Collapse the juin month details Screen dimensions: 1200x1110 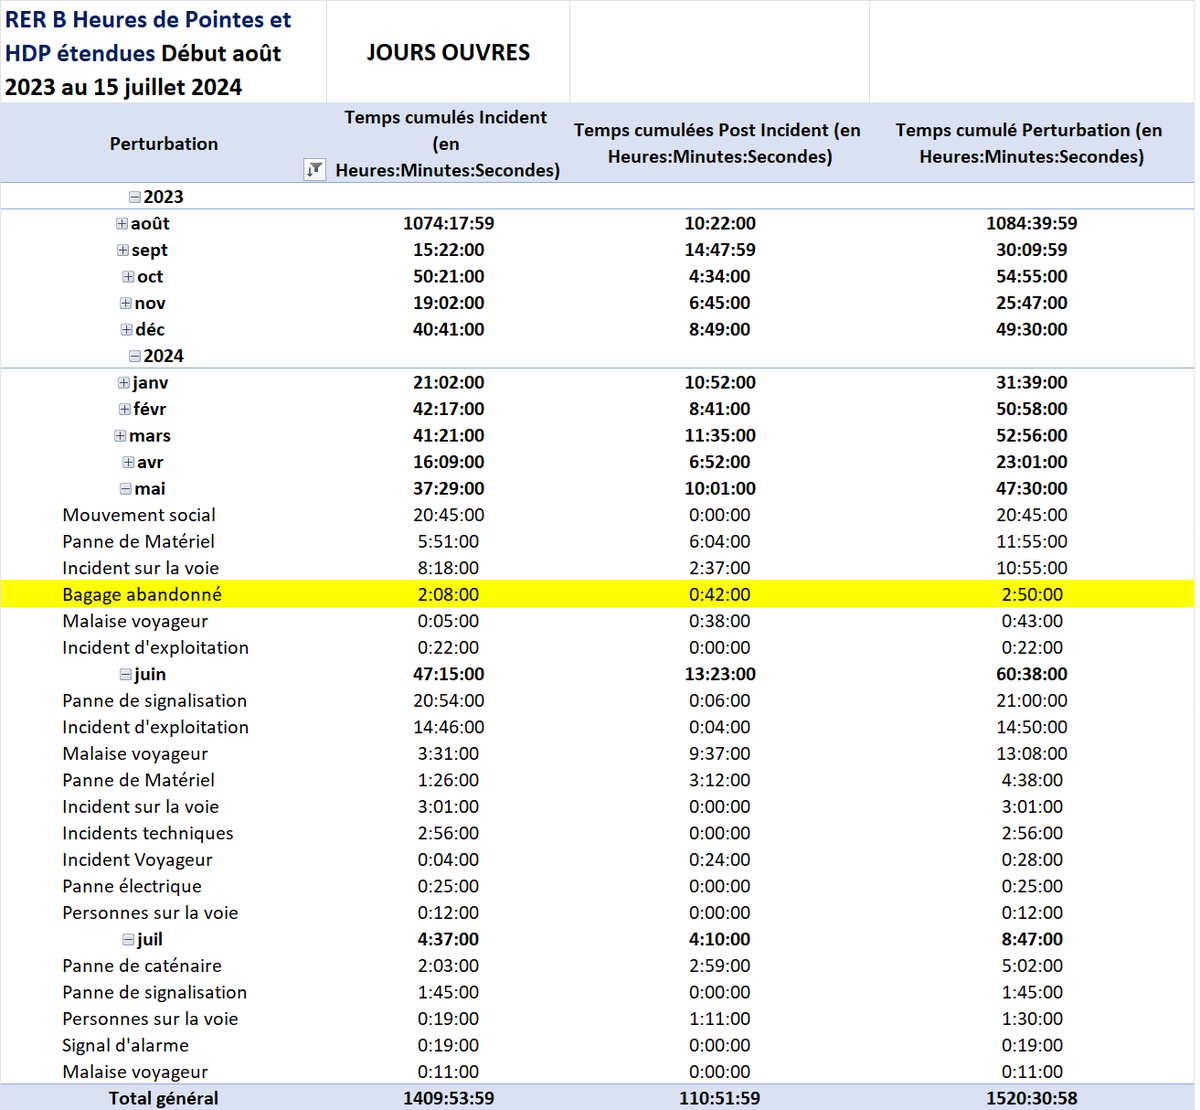(126, 675)
